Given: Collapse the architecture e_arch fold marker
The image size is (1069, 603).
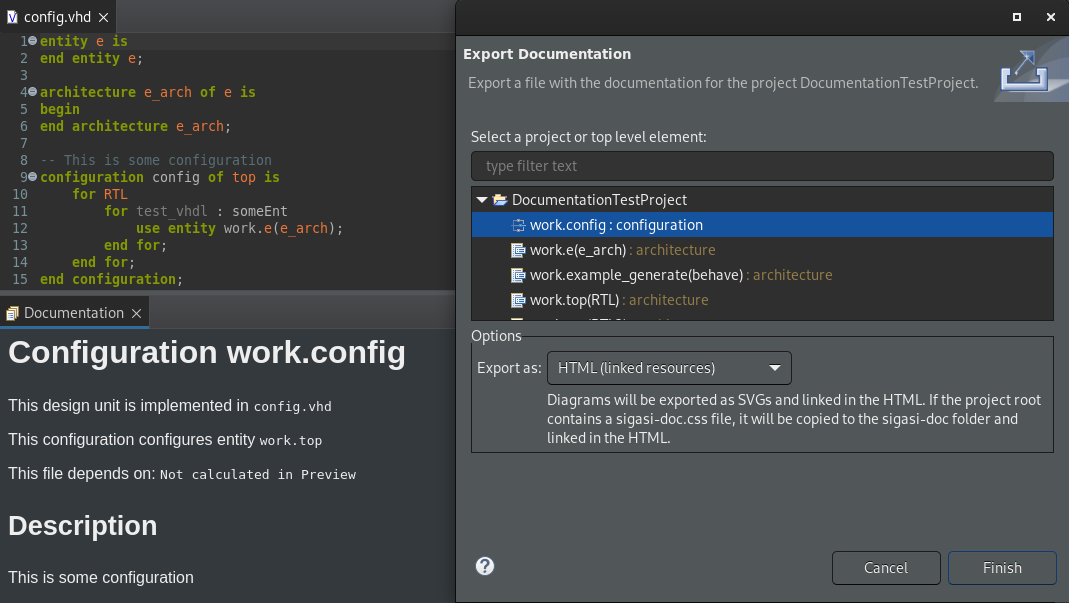Looking at the screenshot, I should 33,91.
